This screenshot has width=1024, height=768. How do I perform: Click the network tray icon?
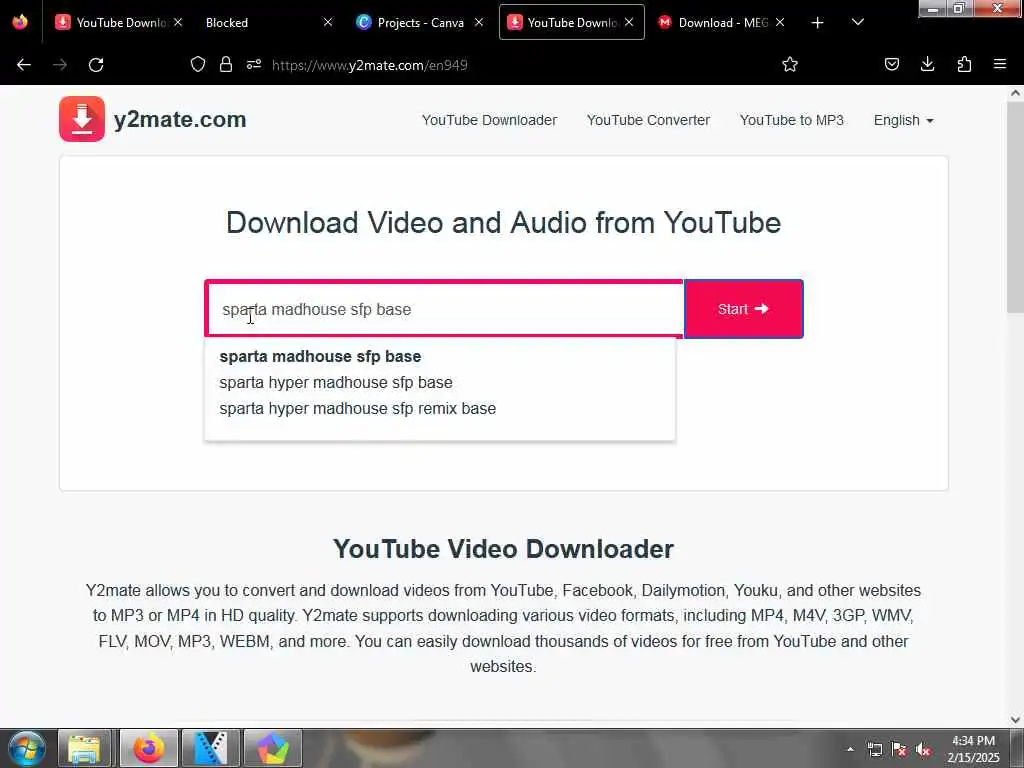(x=874, y=749)
